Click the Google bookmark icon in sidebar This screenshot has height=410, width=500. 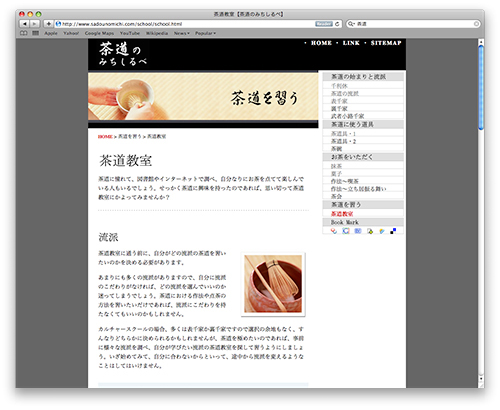tap(346, 231)
